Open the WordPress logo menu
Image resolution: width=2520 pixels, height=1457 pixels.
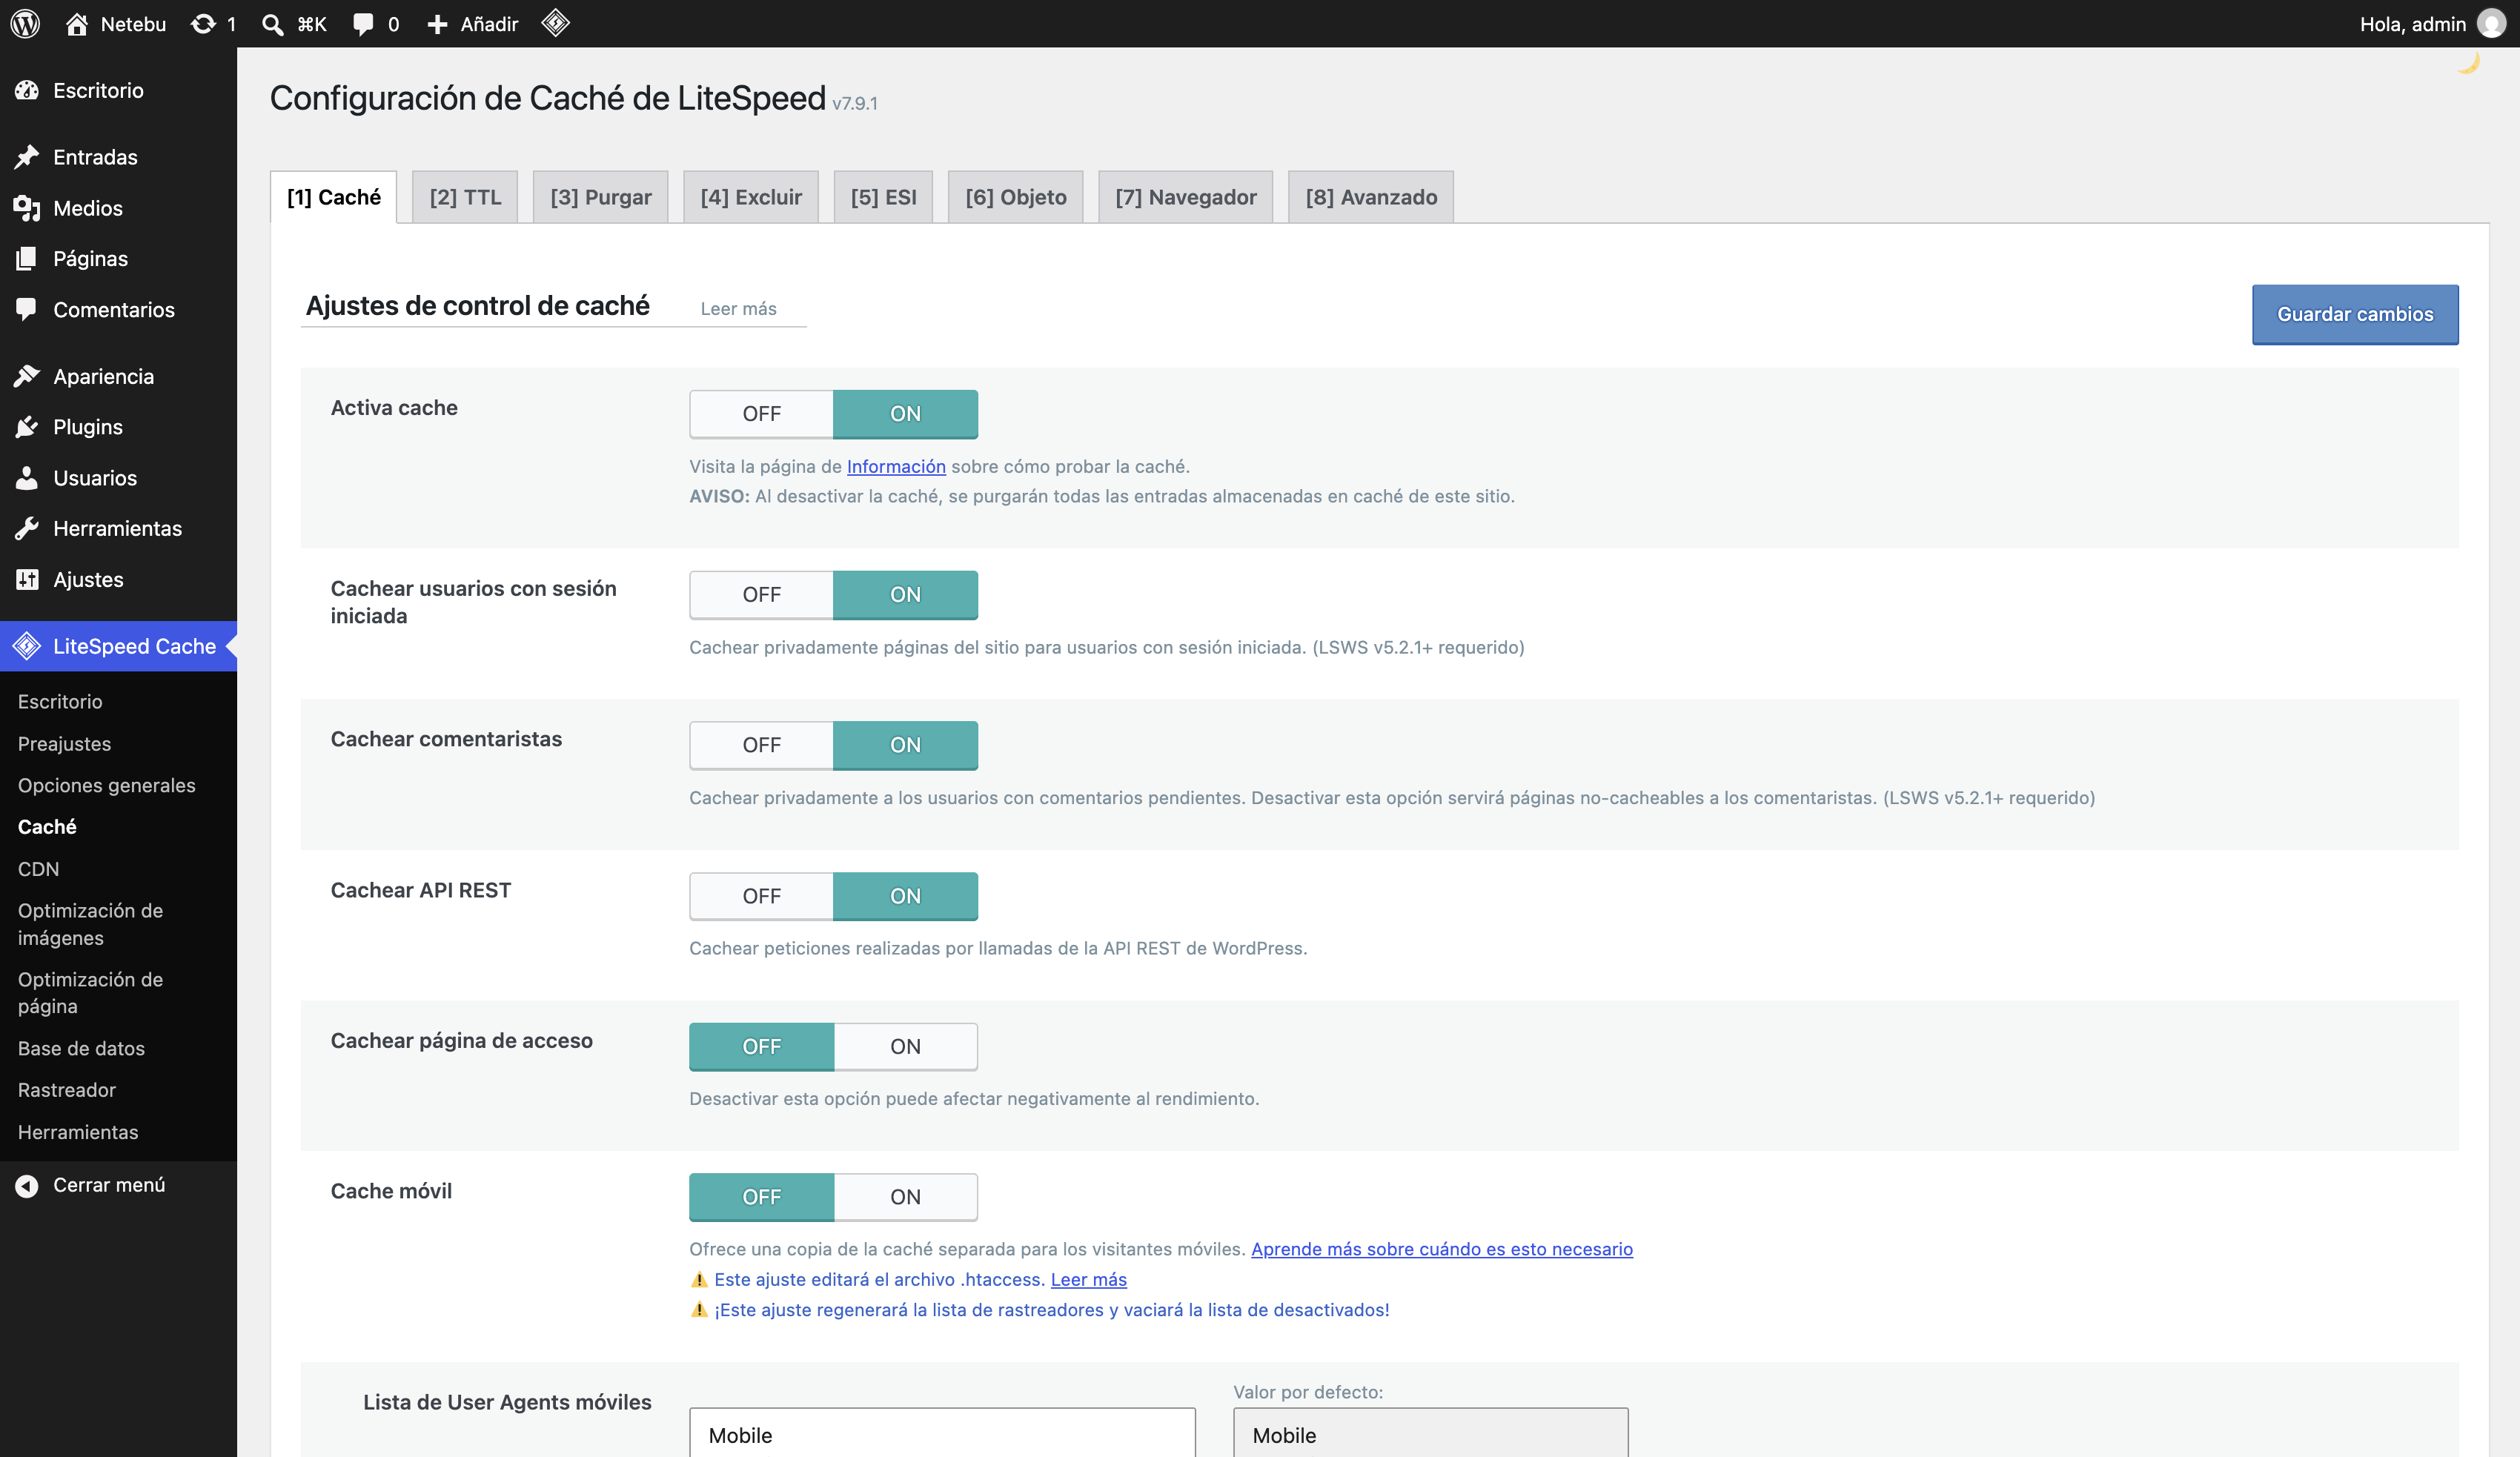pos(25,24)
